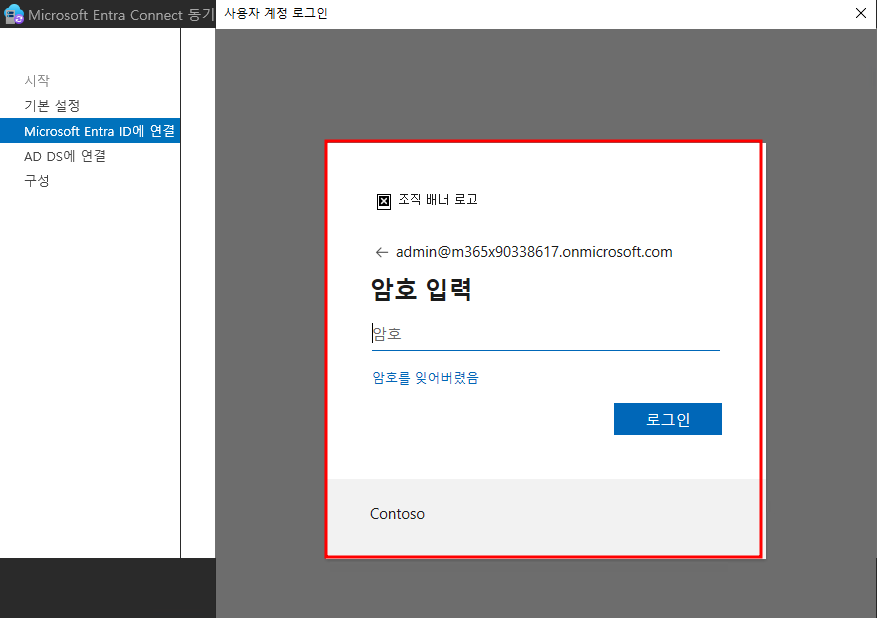Select the 구성 step in the sidebar
Viewport: 877px width, 618px height.
click(x=37, y=181)
